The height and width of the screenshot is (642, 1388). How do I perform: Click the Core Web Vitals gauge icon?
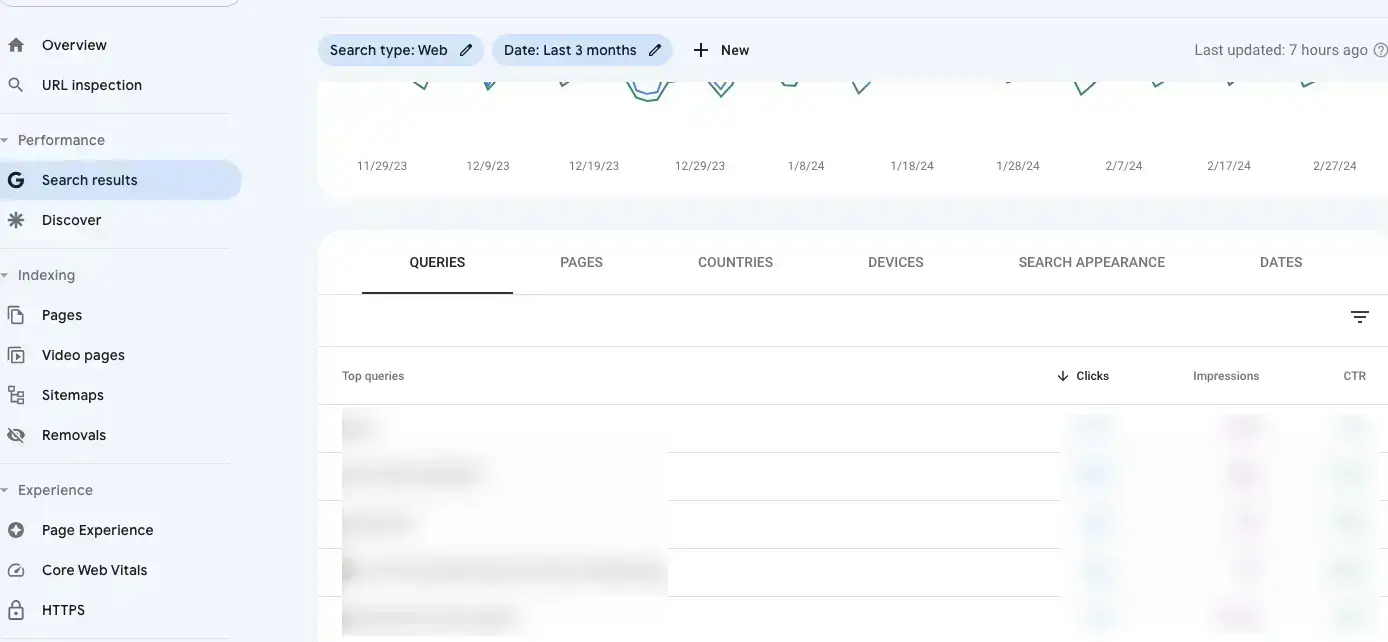16,570
